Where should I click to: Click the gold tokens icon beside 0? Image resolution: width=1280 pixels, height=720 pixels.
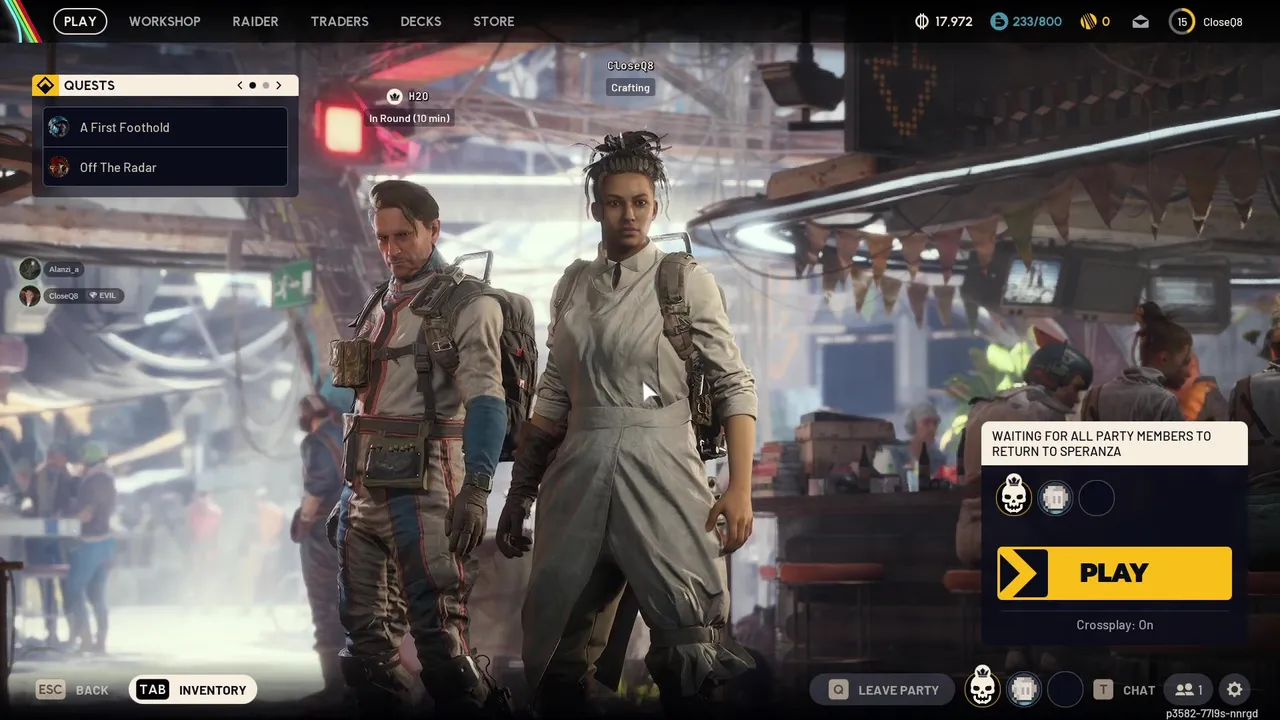(1088, 21)
